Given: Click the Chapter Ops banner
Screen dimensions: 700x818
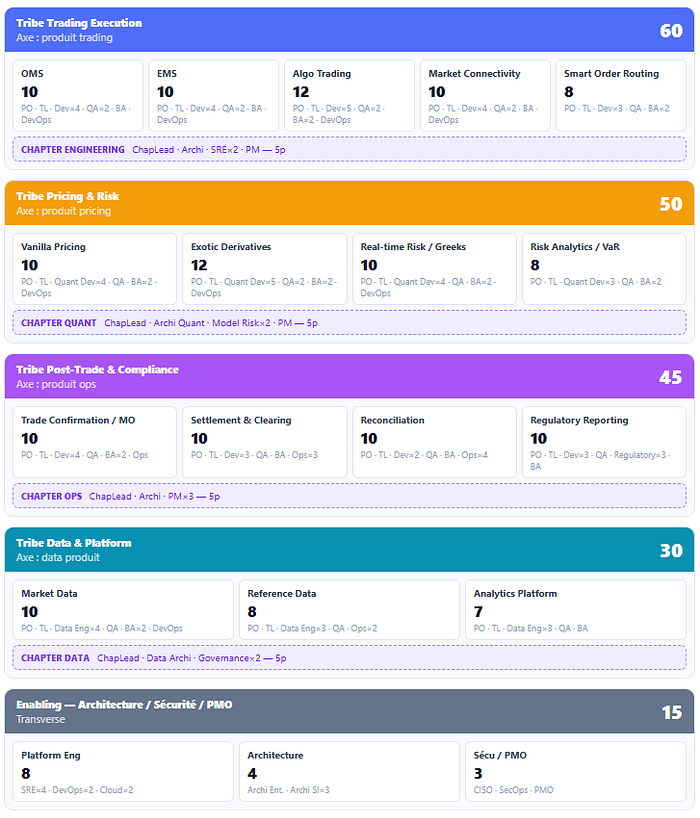Looking at the screenshot, I should pyautogui.click(x=349, y=496).
